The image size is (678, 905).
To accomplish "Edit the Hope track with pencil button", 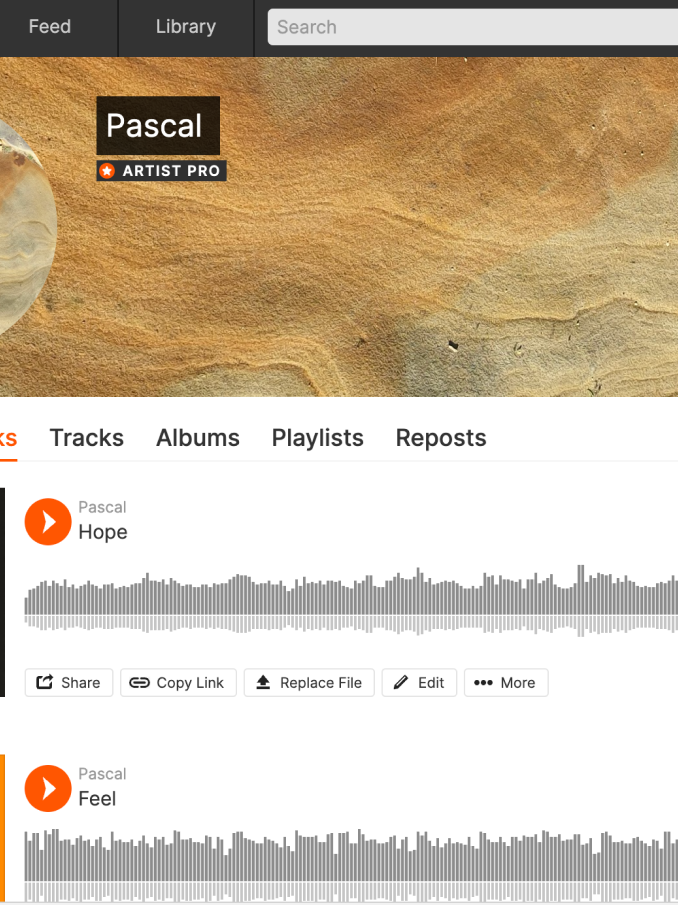I will (x=419, y=683).
